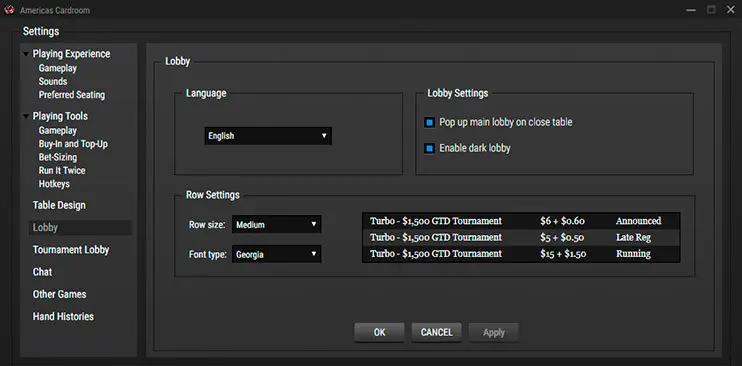742x366 pixels.
Task: Open the Sounds settings page
Action: click(x=53, y=81)
